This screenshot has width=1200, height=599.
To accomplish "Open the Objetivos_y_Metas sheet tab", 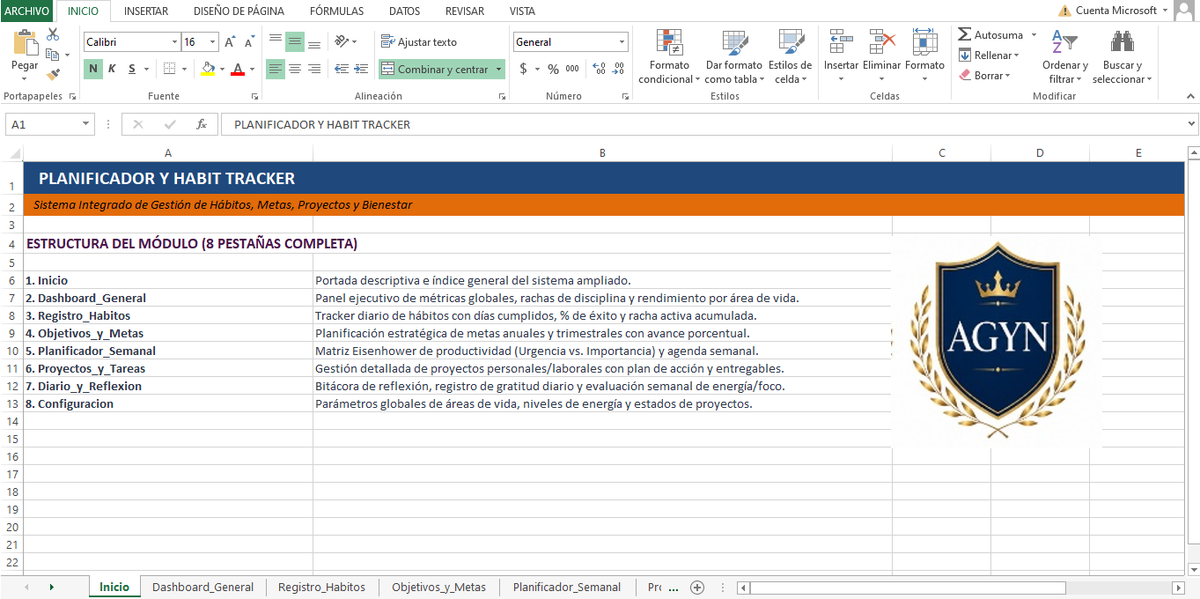I will coord(439,587).
